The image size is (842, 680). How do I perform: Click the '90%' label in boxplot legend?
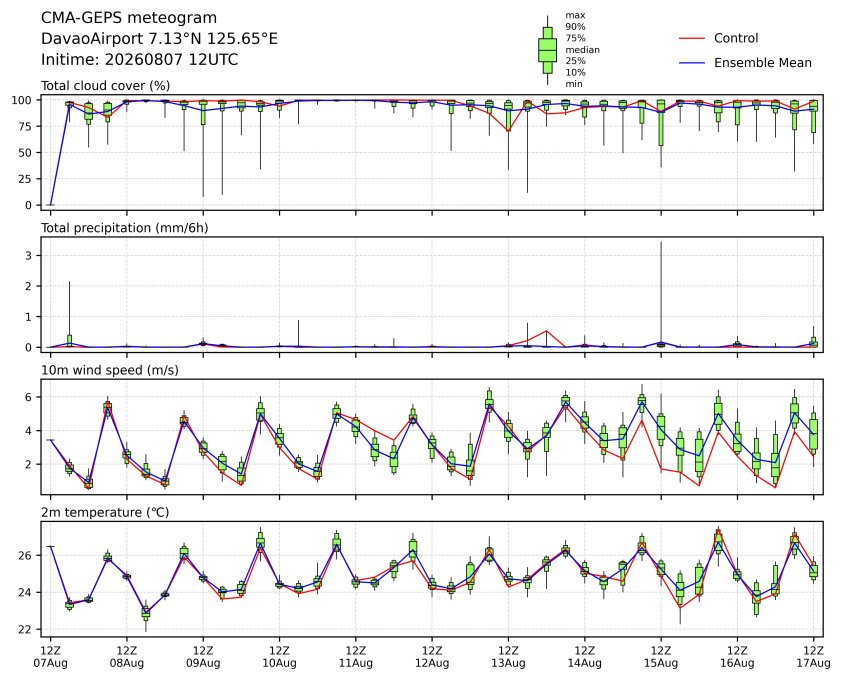[575, 27]
